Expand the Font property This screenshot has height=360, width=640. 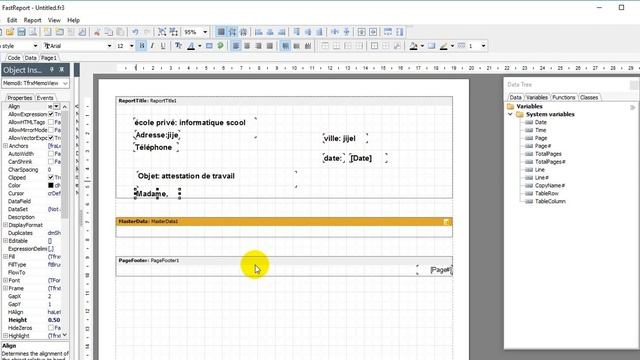[x=5, y=280]
